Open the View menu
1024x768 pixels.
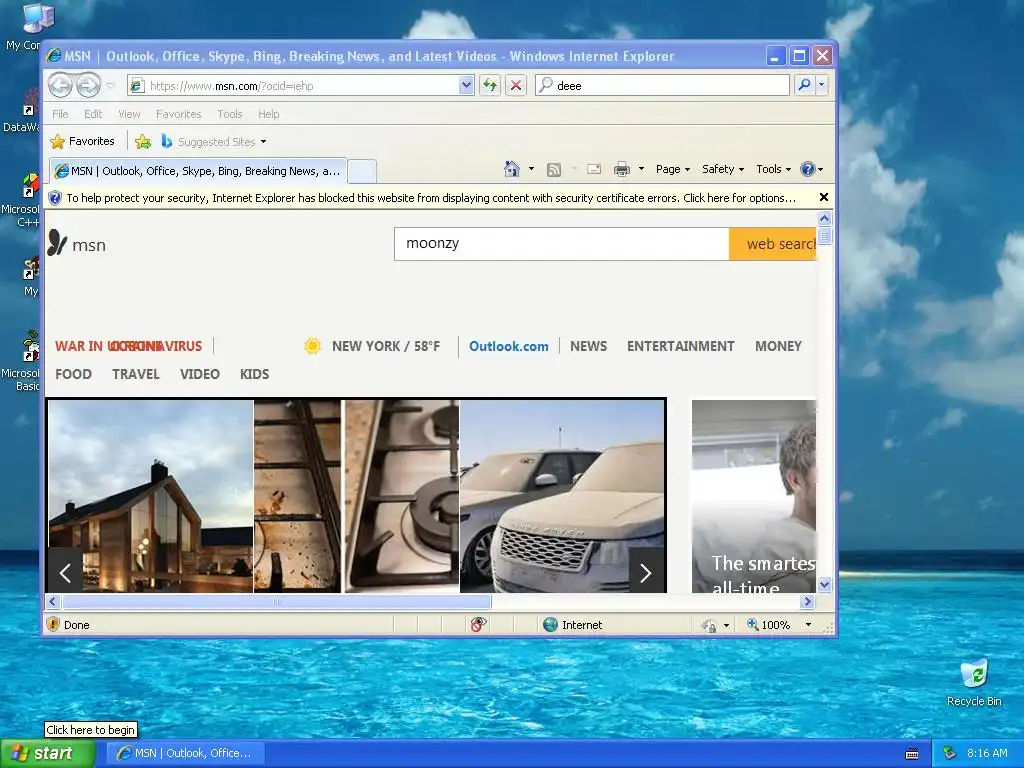[129, 114]
